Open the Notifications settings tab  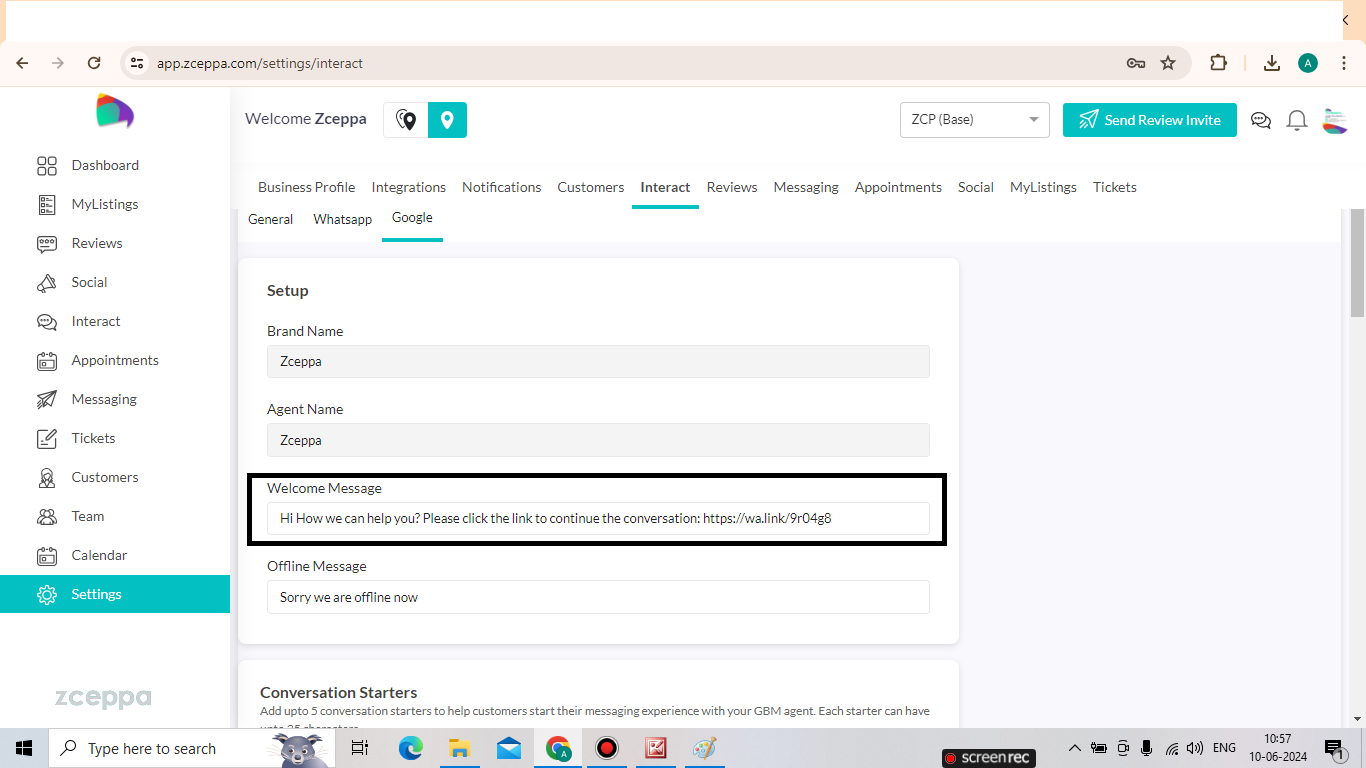tap(502, 187)
